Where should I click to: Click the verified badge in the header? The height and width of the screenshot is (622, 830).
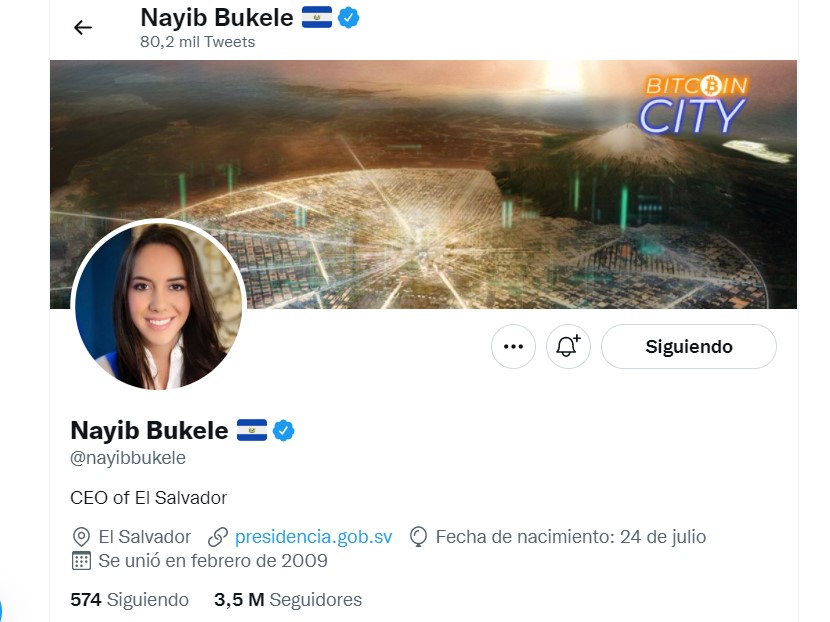[x=348, y=17]
